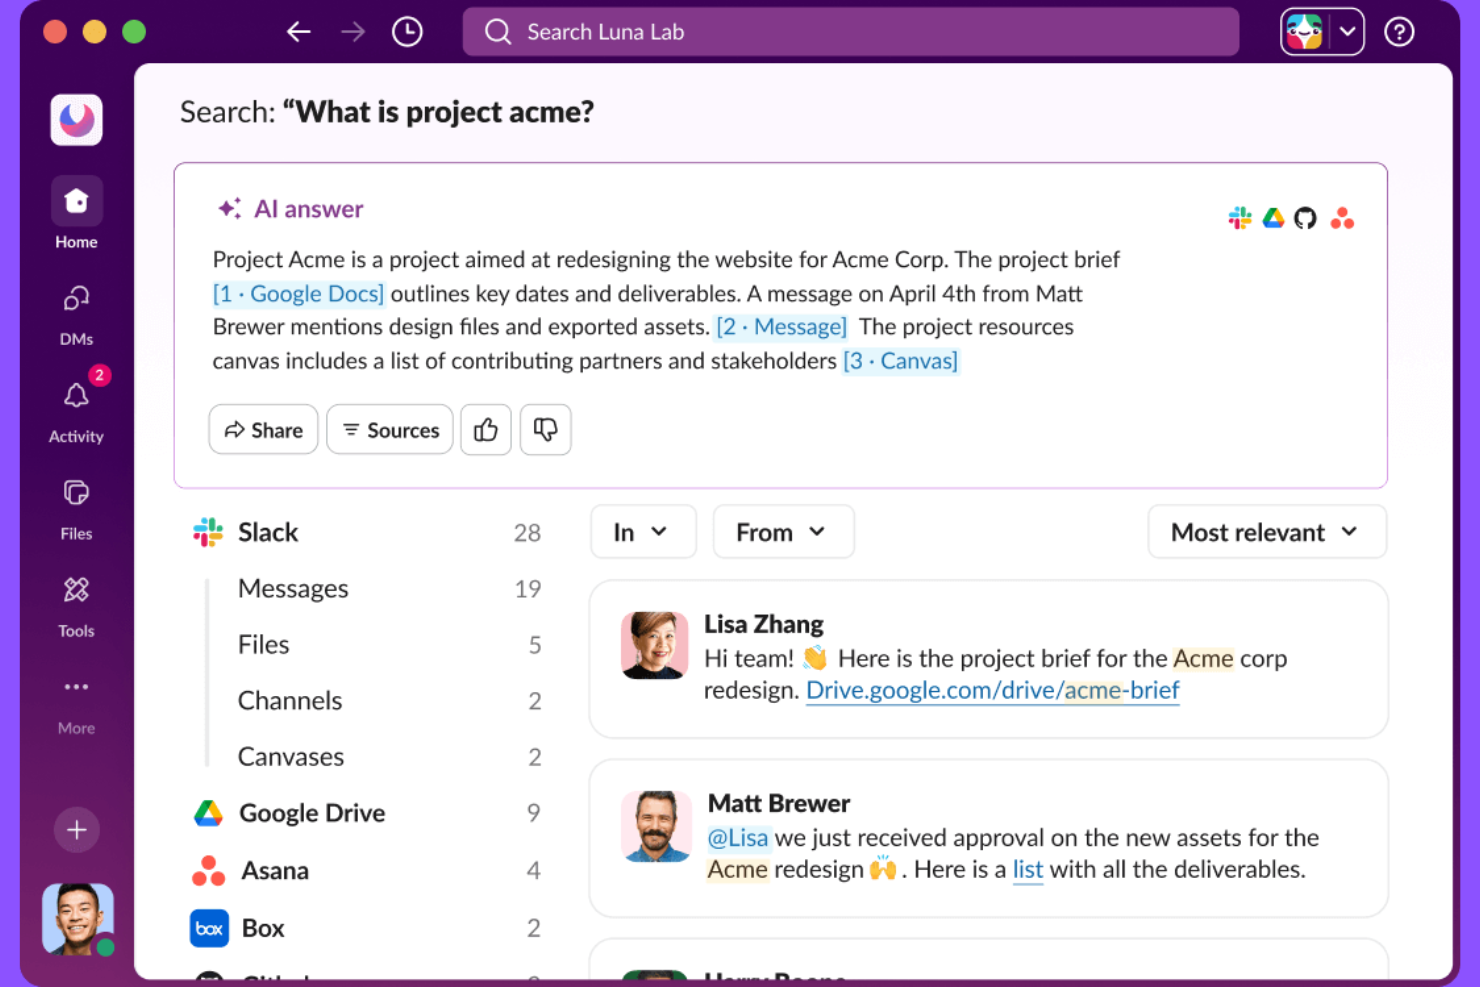Image resolution: width=1480 pixels, height=987 pixels.
Task: Open the acme-brief Google Drive link
Action: click(992, 690)
